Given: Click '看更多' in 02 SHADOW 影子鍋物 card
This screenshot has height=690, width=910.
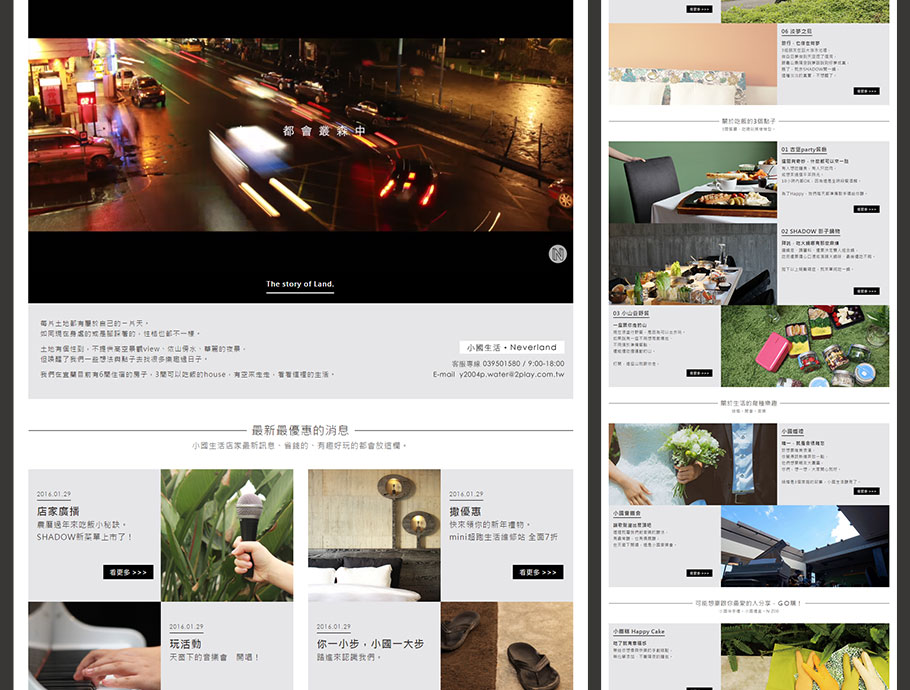Looking at the screenshot, I should coord(866,291).
